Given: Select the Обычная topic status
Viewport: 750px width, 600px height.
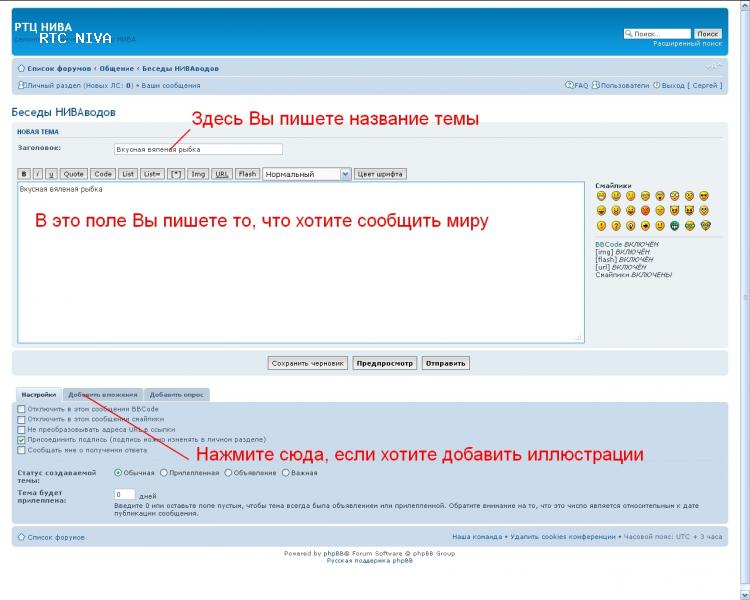Looking at the screenshot, I should pos(118,473).
